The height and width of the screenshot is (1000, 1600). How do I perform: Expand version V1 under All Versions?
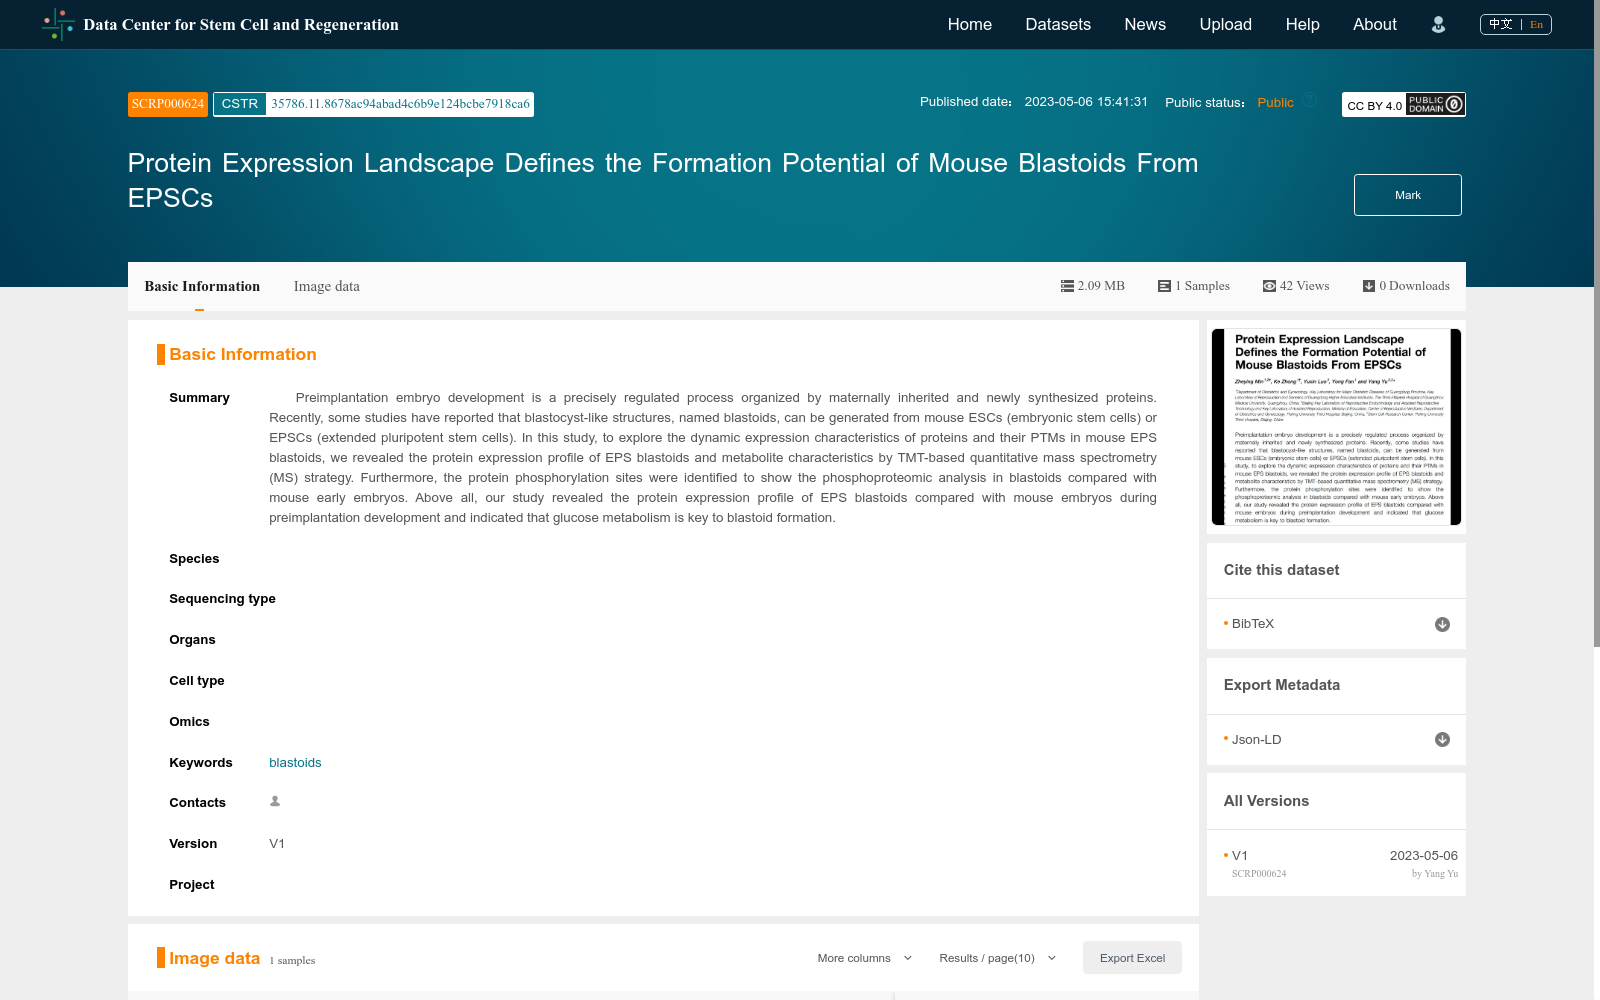[1240, 855]
